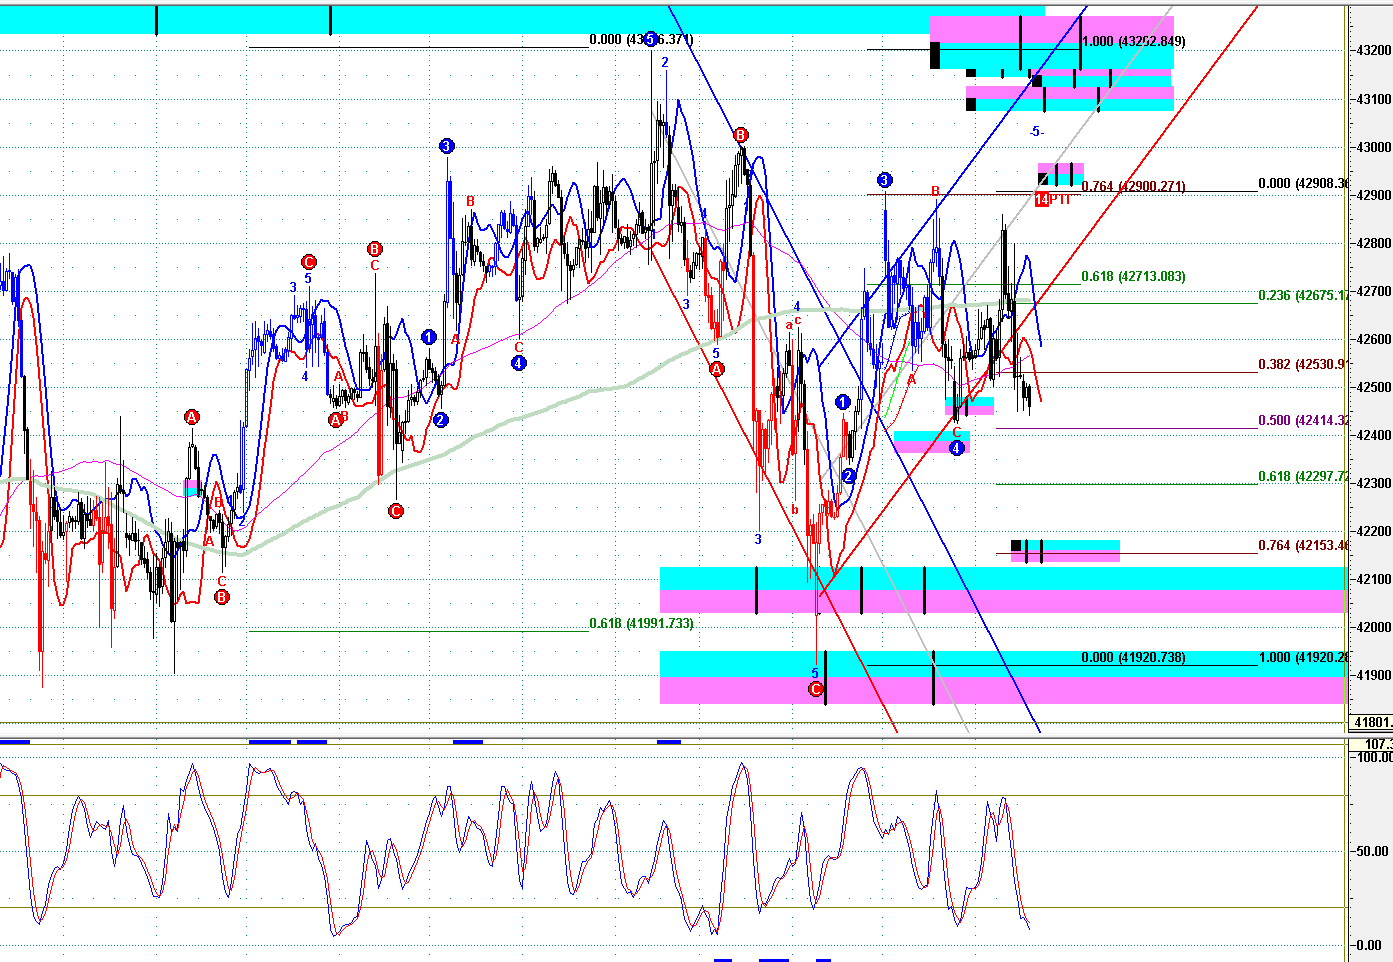Select the blue -5- projected wave label
This screenshot has width=1393, height=962.
[x=1037, y=131]
